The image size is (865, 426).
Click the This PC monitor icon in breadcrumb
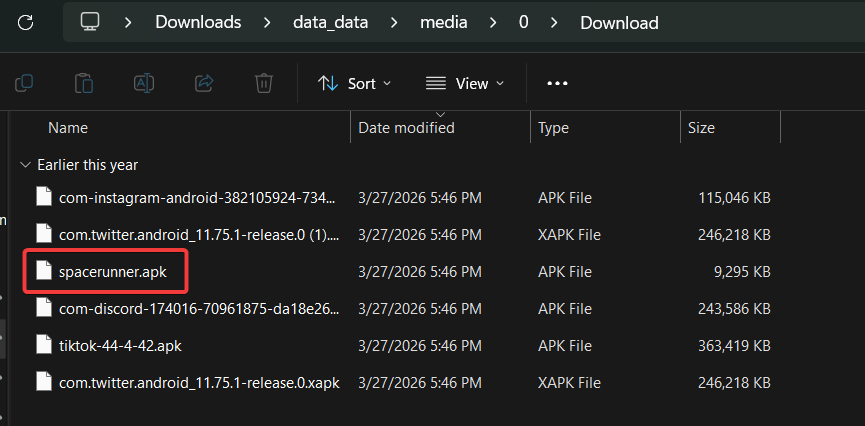[x=90, y=22]
